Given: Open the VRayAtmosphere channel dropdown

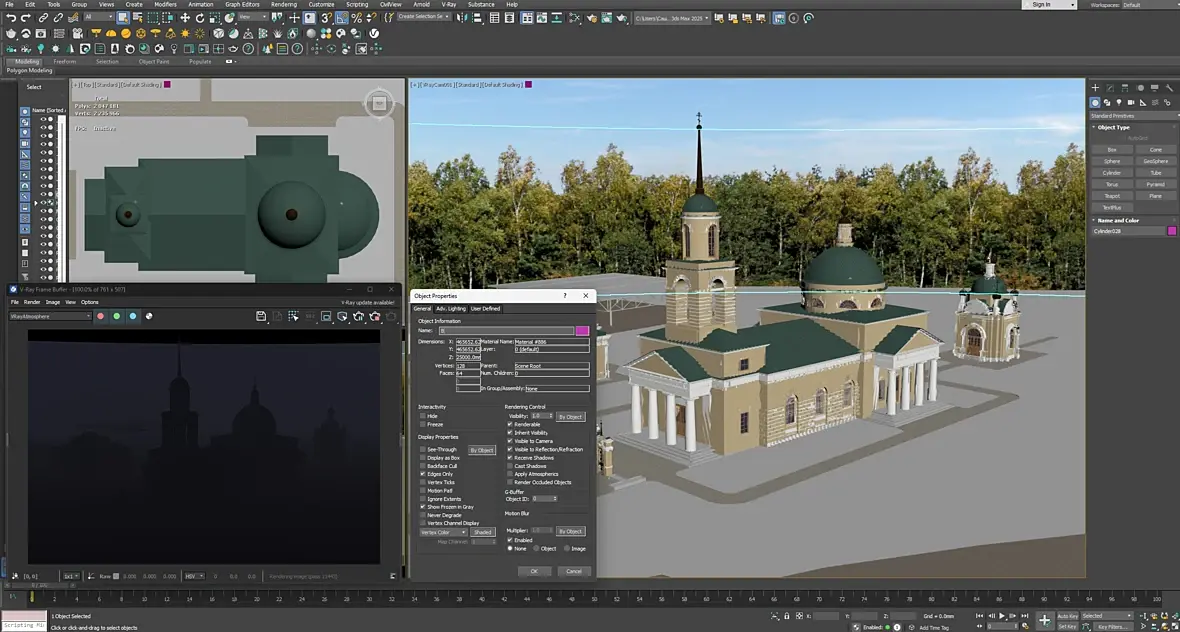Looking at the screenshot, I should tap(50, 316).
